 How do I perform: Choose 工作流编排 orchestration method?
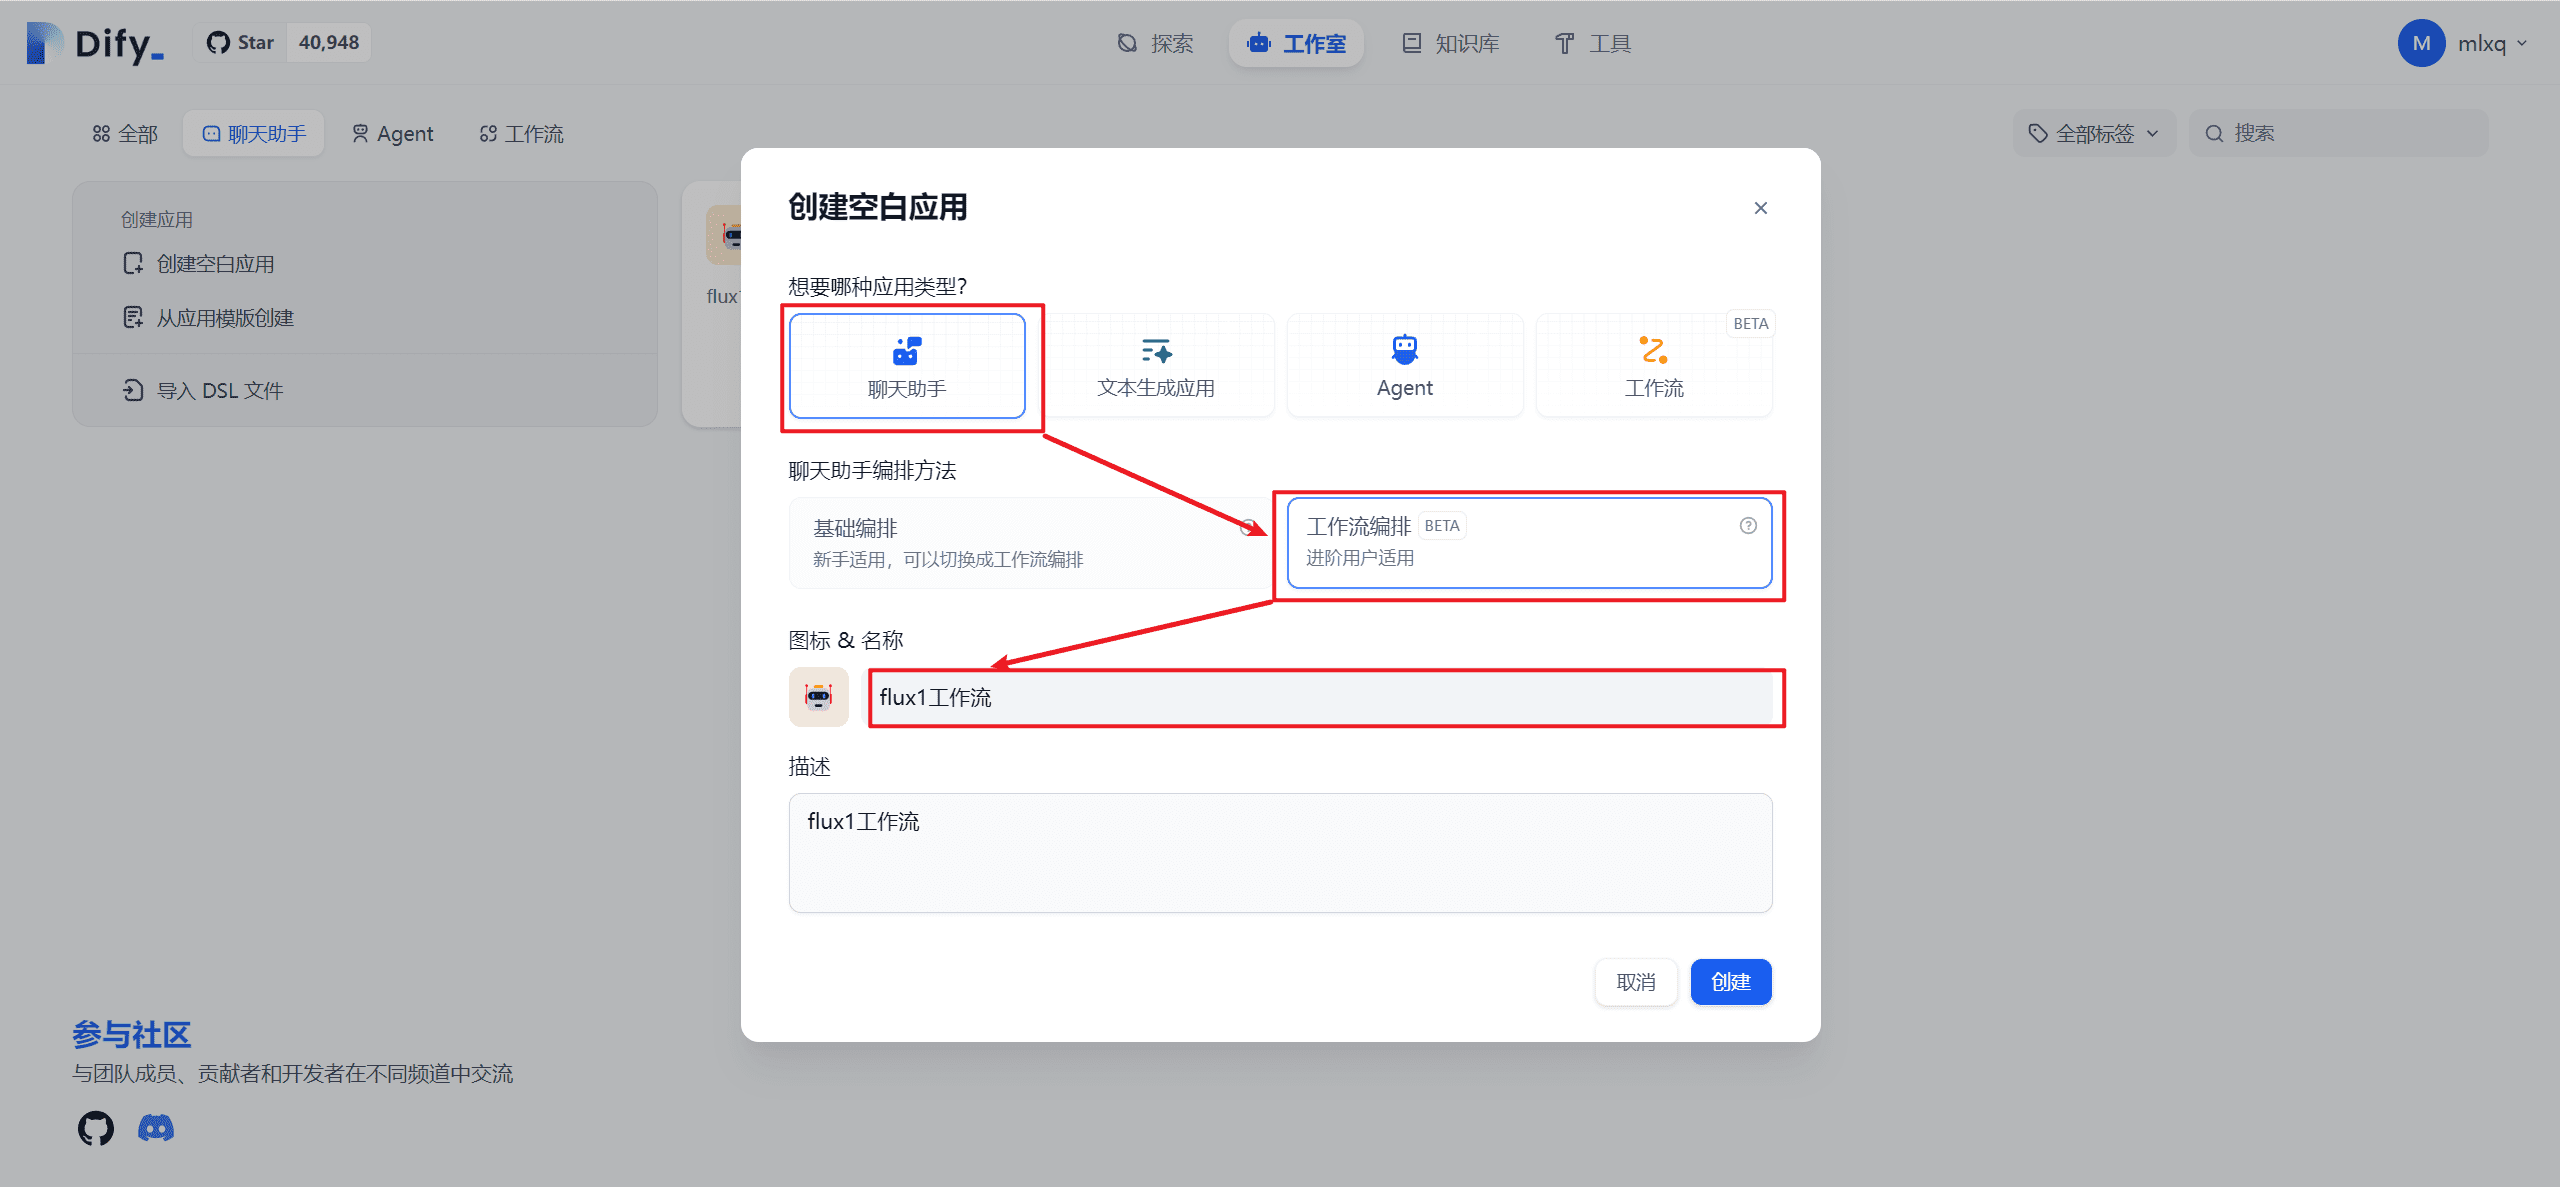point(1529,543)
